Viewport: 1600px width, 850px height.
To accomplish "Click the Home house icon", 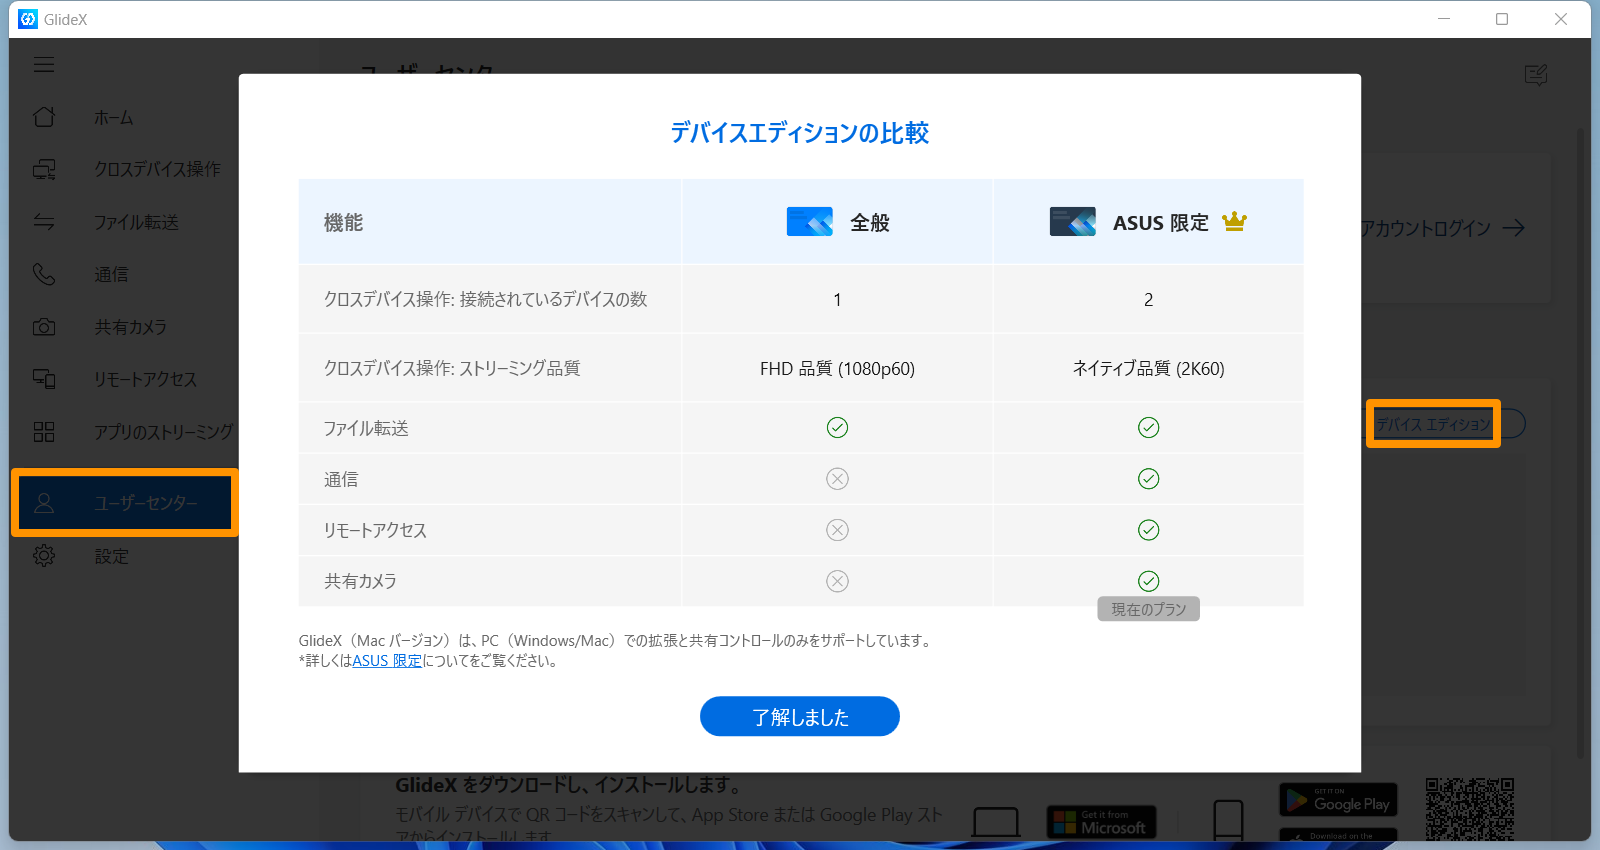I will (x=44, y=117).
